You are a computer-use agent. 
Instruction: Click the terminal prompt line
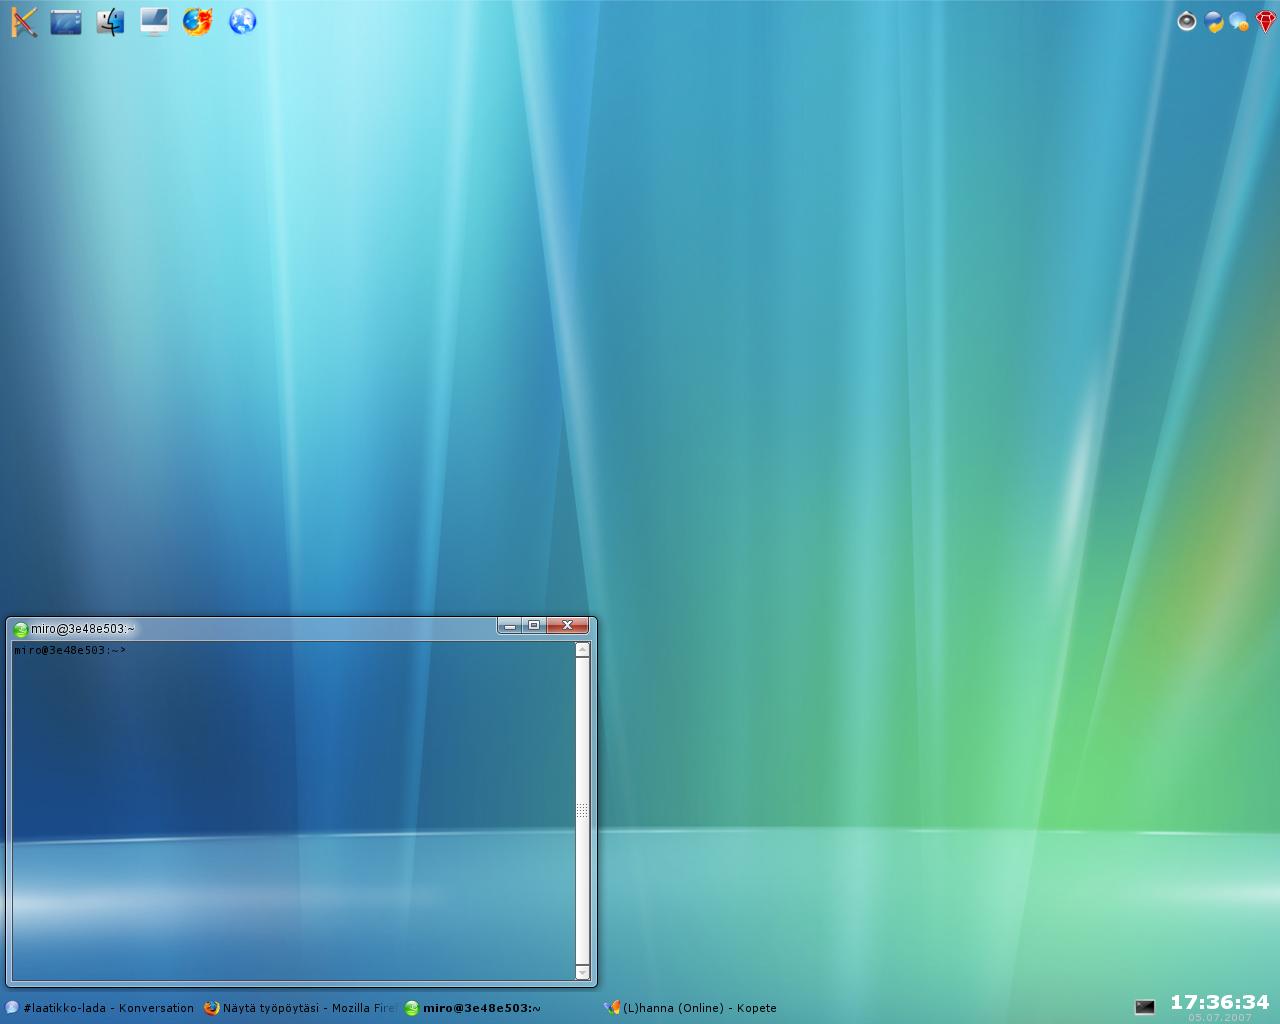coord(70,650)
